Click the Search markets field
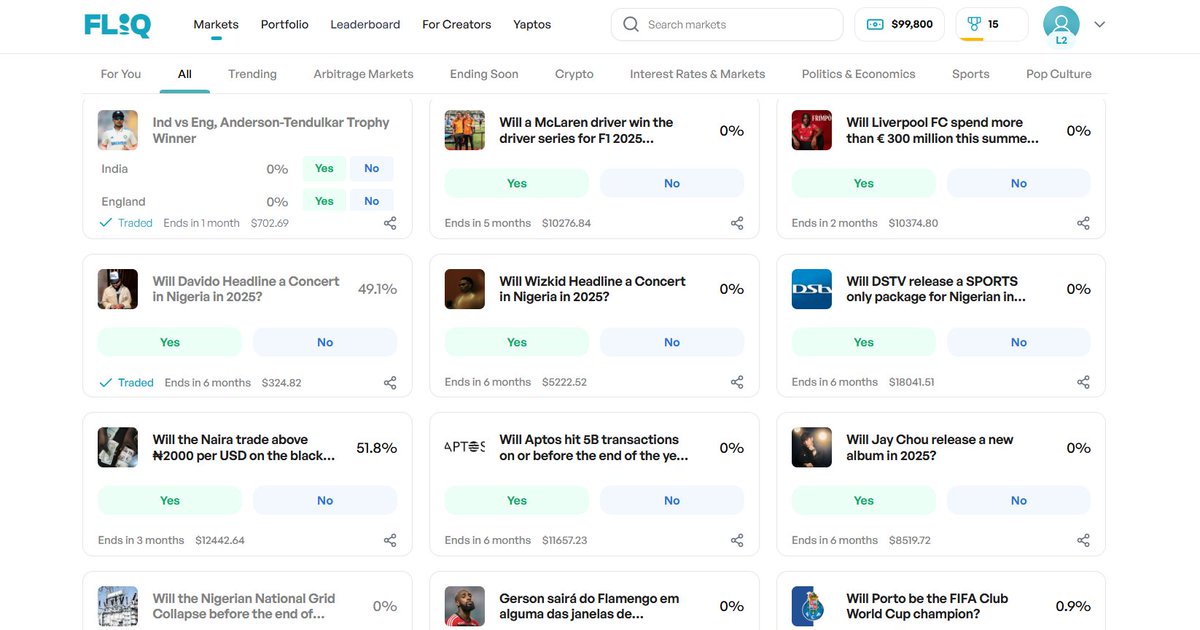The image size is (1200, 630). click(727, 24)
